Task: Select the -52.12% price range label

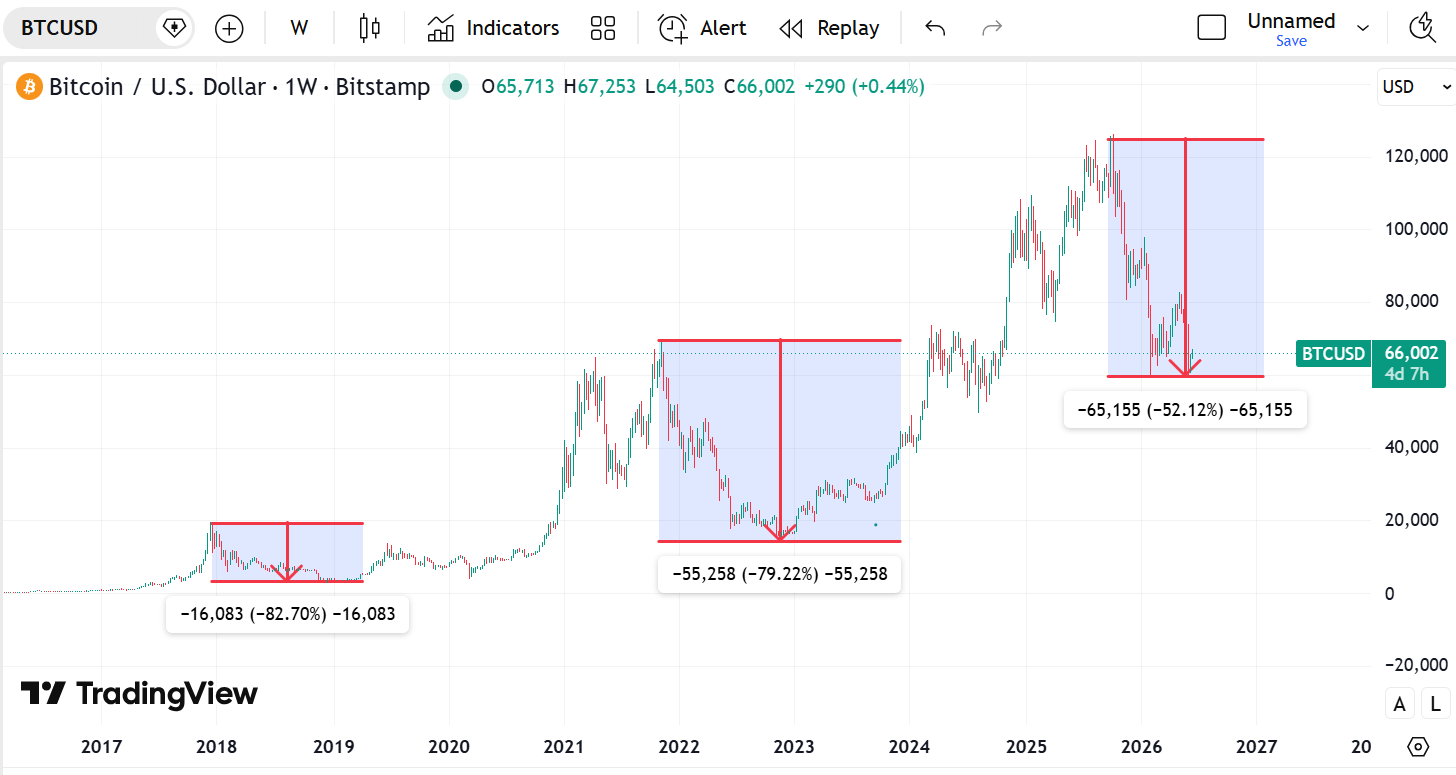Action: click(x=1186, y=409)
